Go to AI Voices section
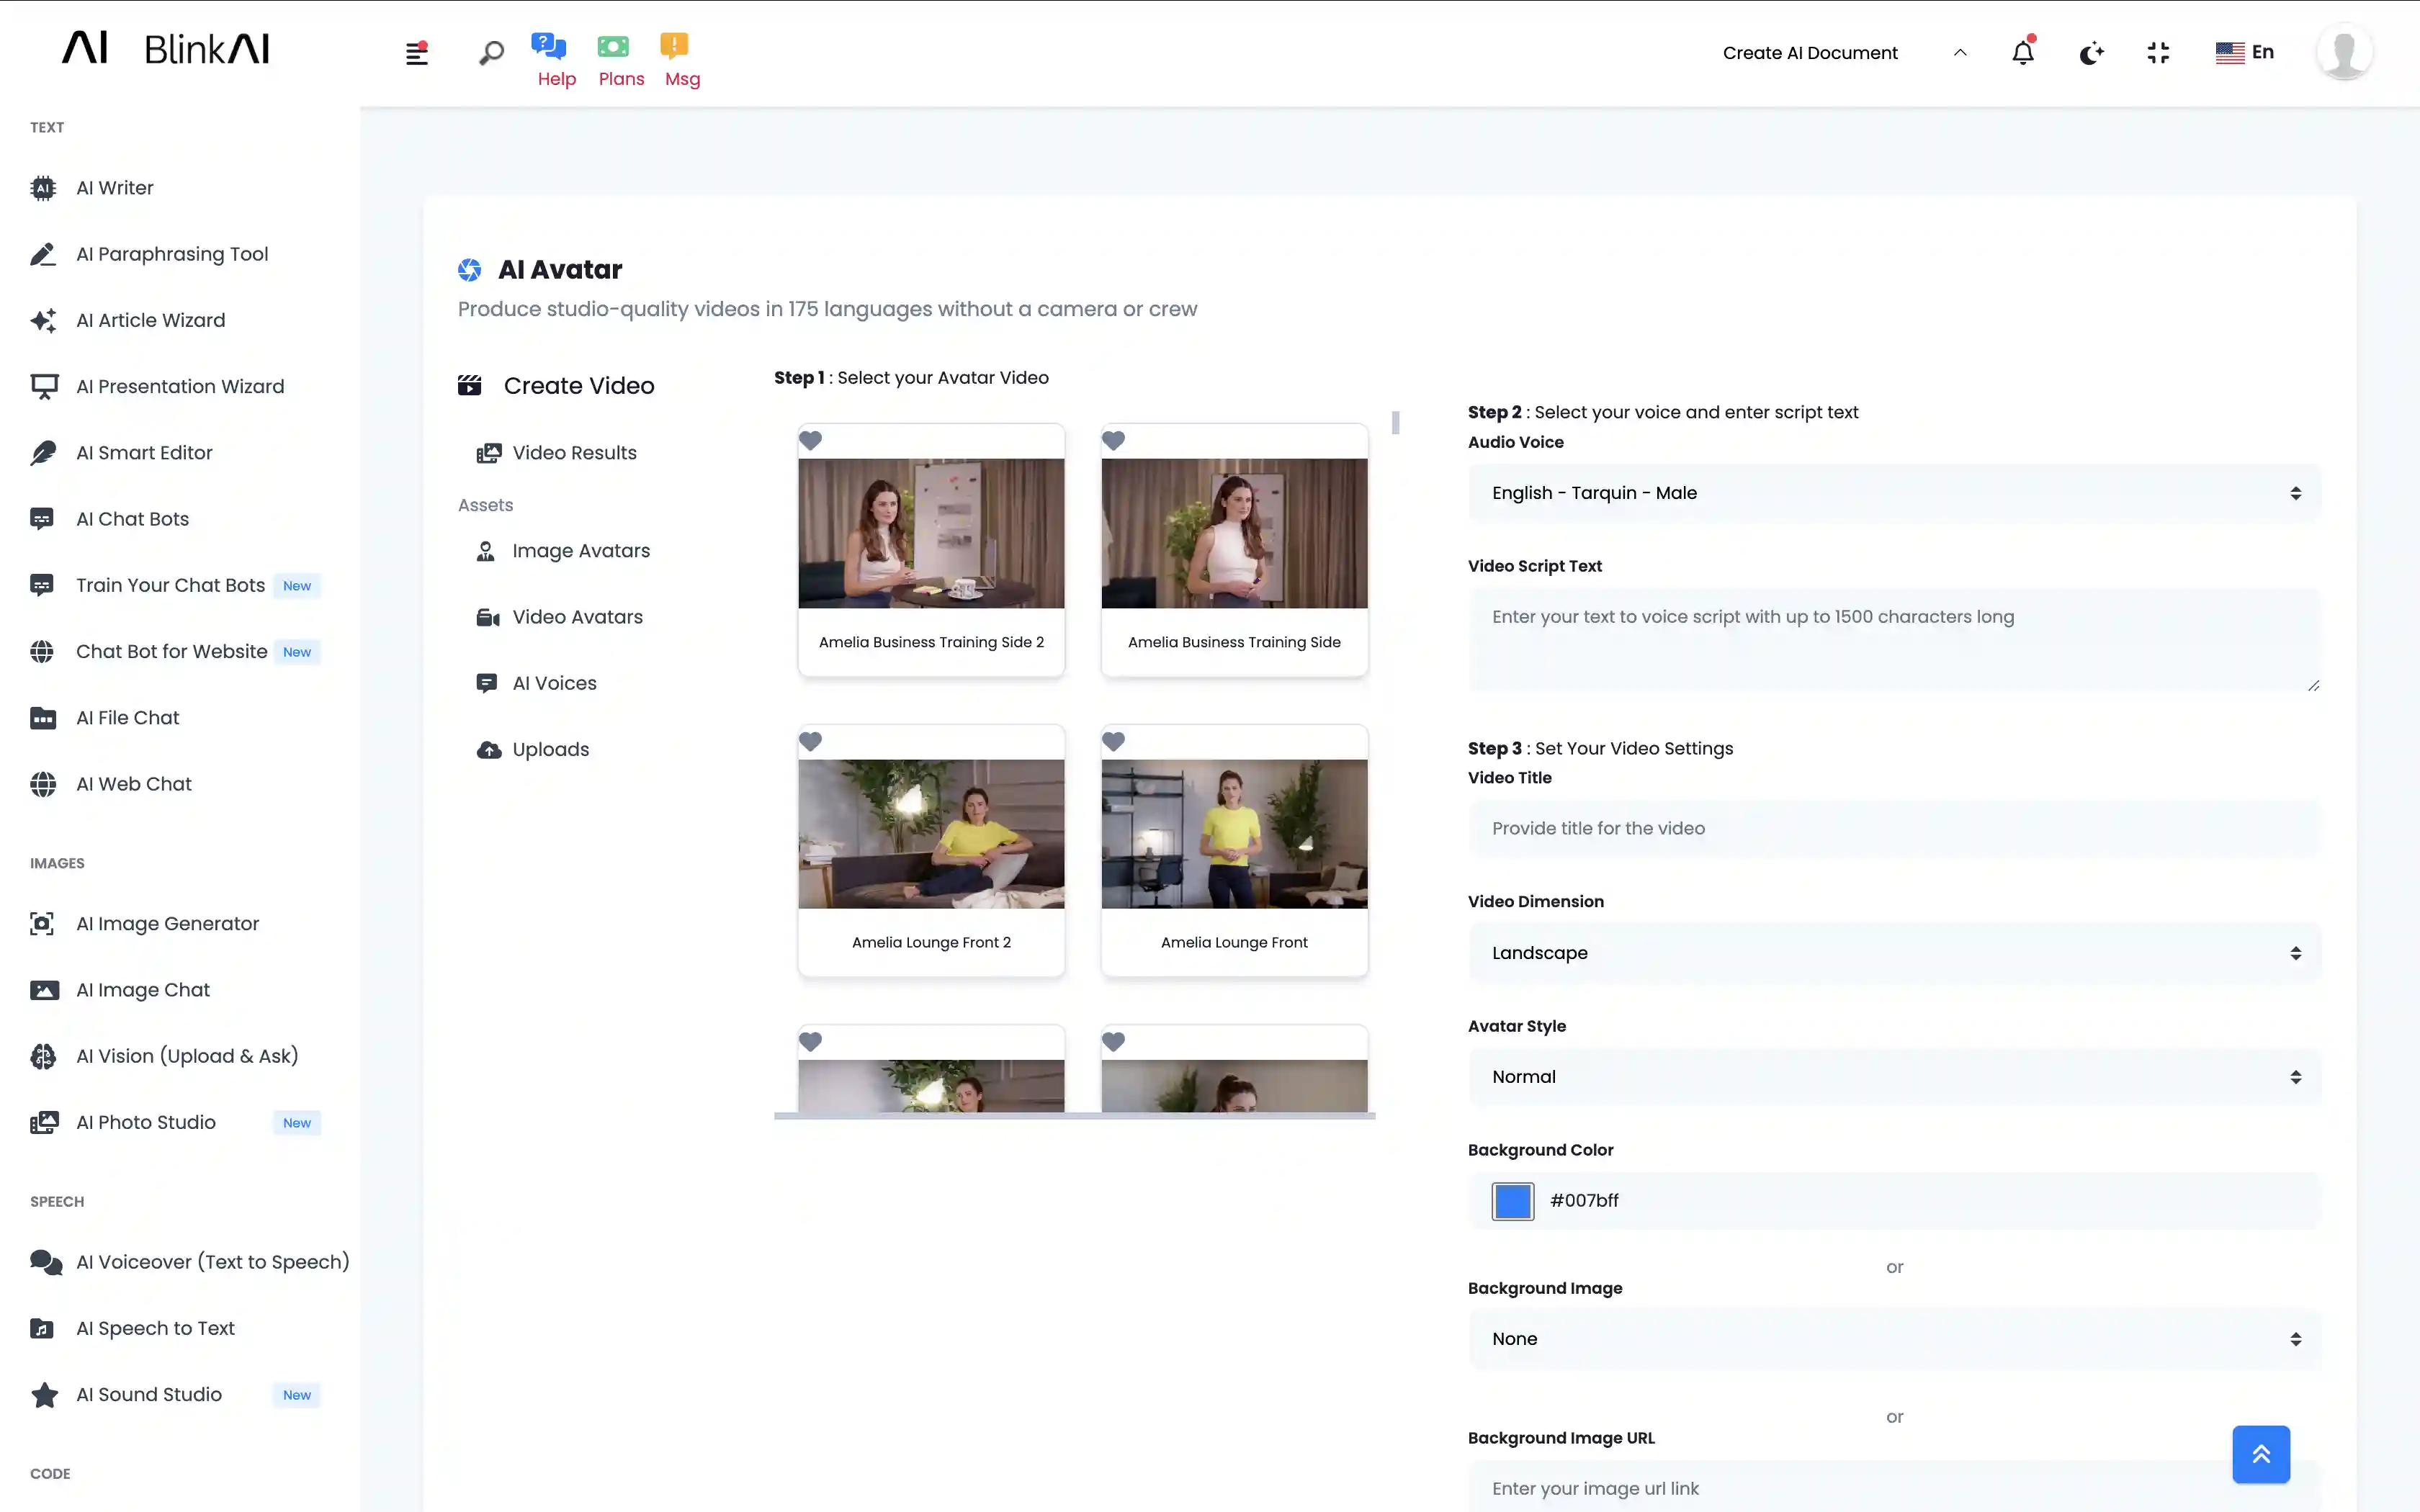Screen dimensions: 2420x1512 [x=554, y=683]
